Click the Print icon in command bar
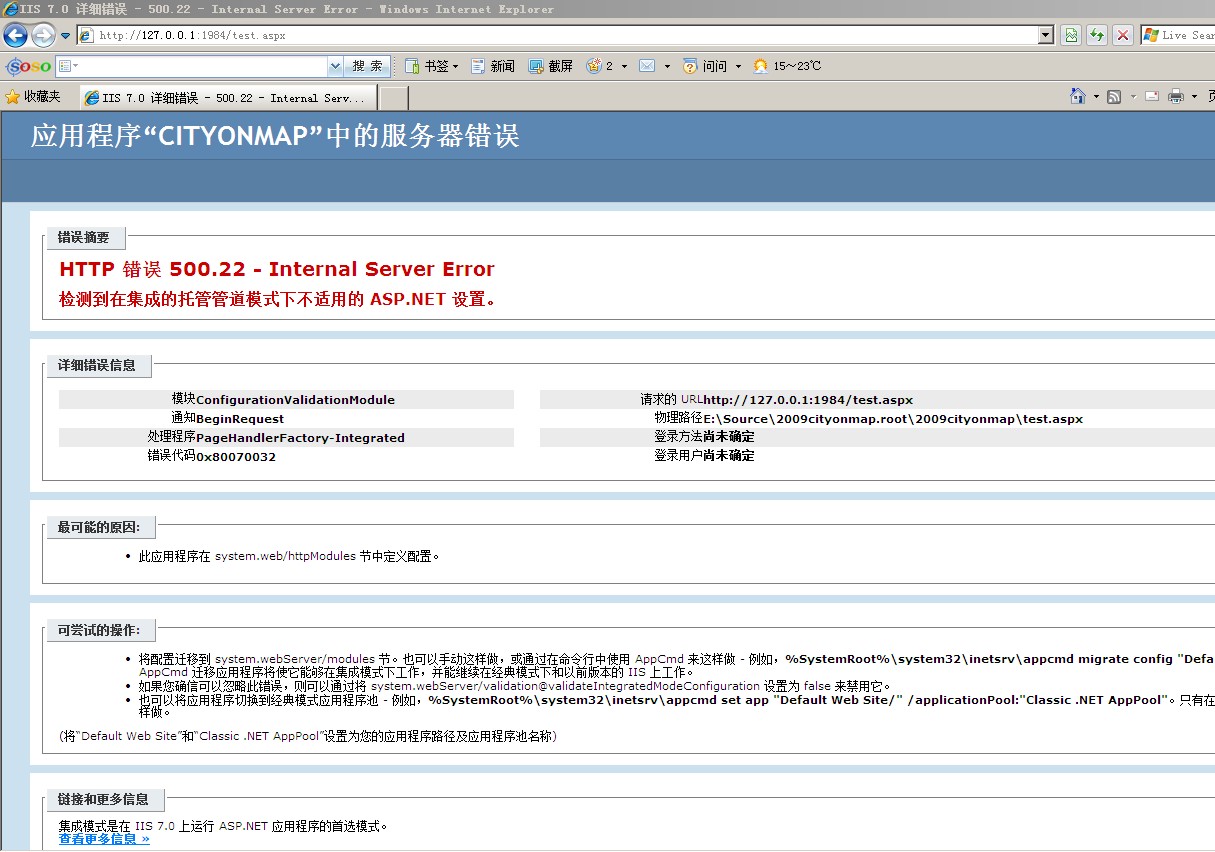Viewport: 1215px width, 852px height. point(1176,97)
